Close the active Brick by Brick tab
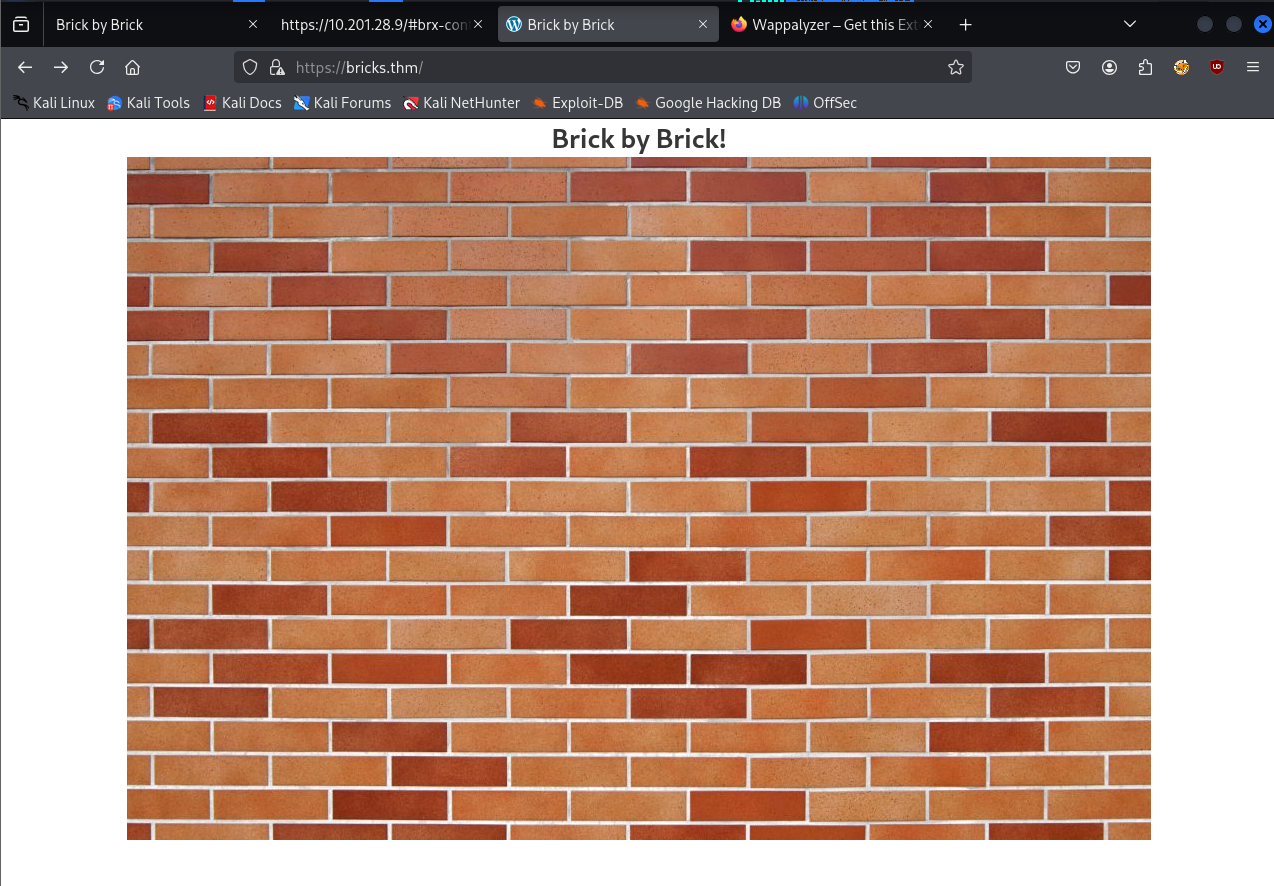The height and width of the screenshot is (886, 1274). pyautogui.click(x=703, y=24)
